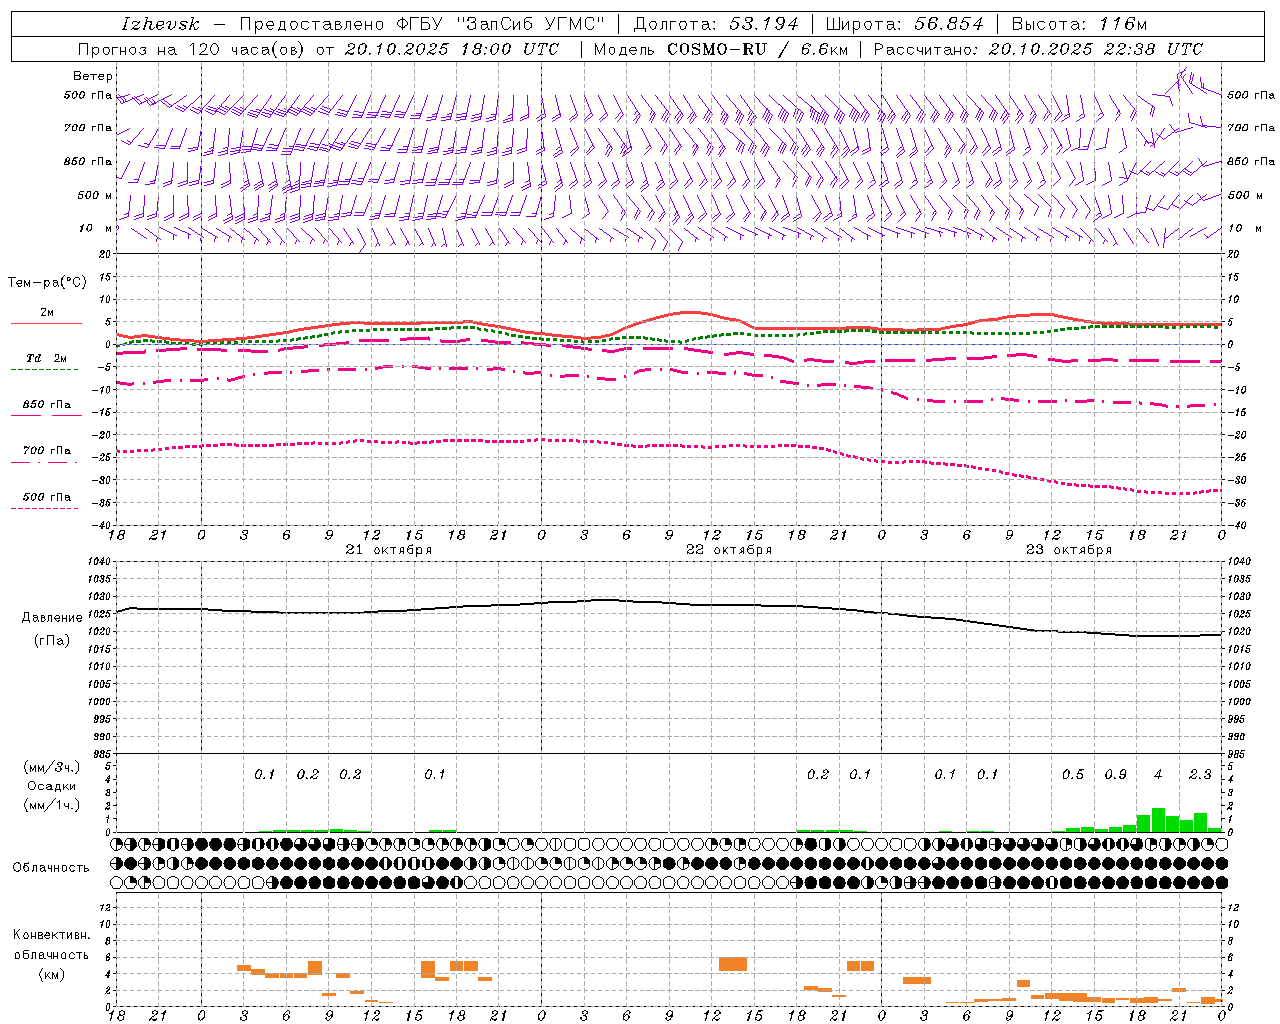Click the Izhevsk station name in header
Viewport: 1280px width, 1024px height.
161,24
